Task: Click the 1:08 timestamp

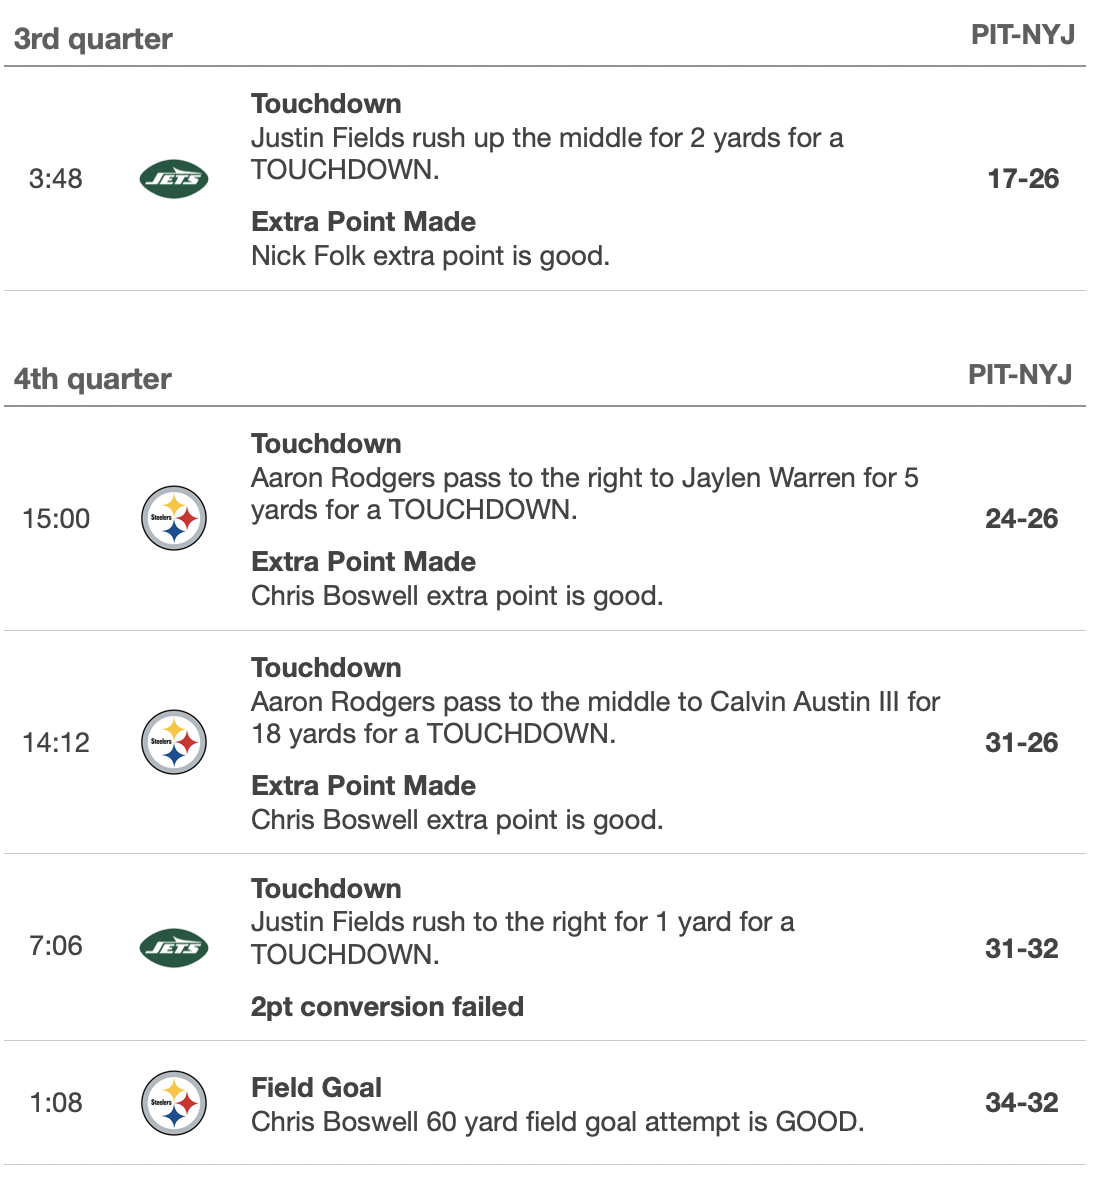Action: coord(56,1103)
